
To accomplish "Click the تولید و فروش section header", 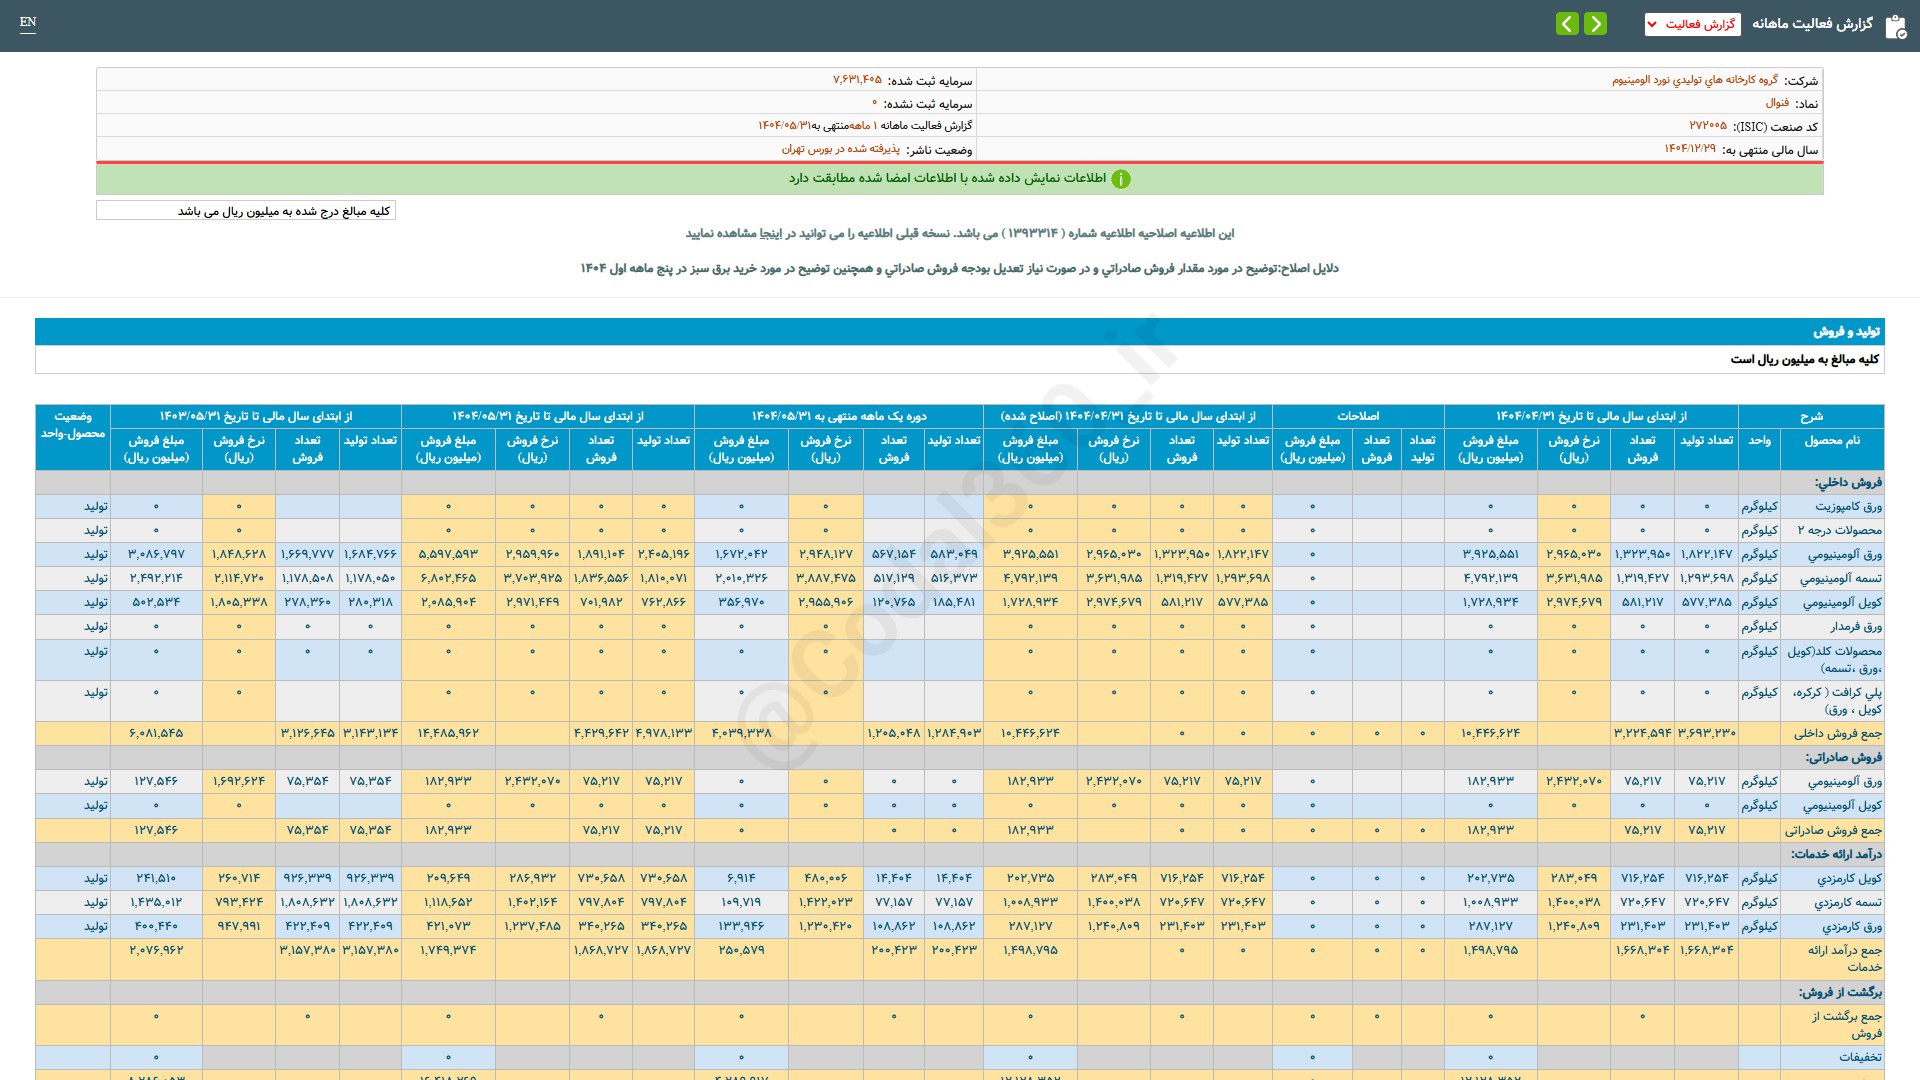I will (x=1846, y=331).
